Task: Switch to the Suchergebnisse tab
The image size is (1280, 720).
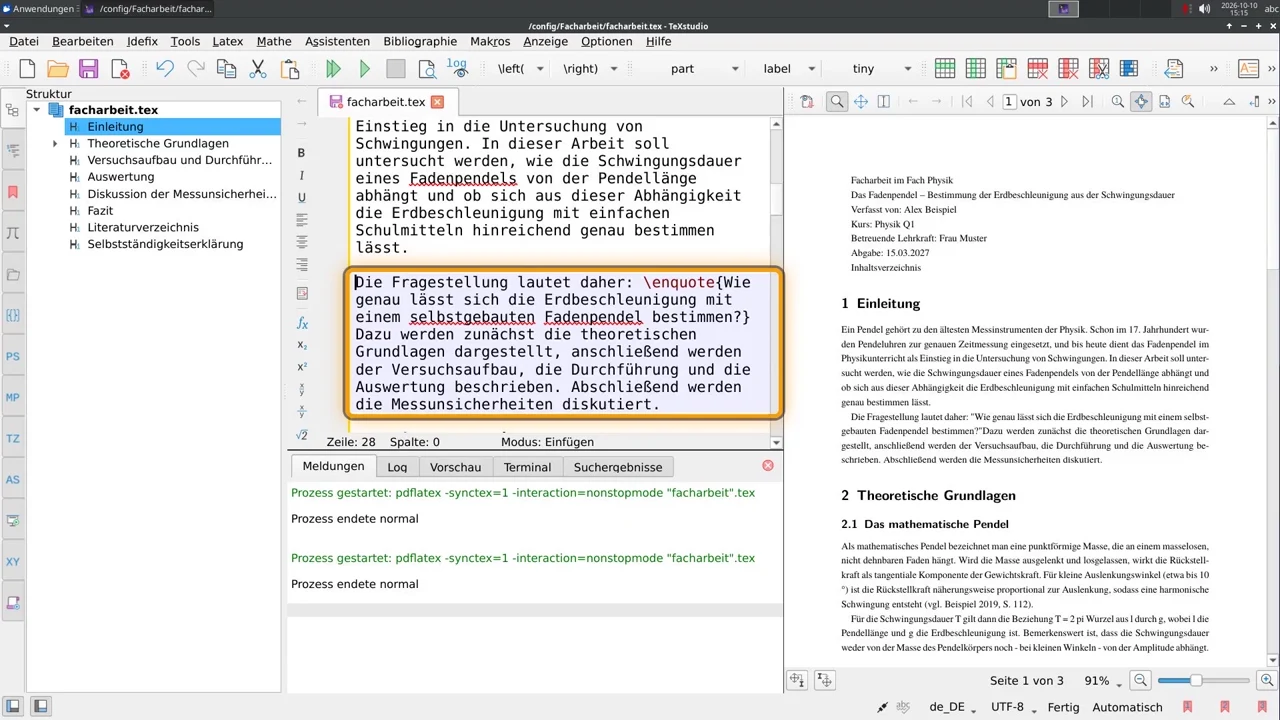Action: 618,467
